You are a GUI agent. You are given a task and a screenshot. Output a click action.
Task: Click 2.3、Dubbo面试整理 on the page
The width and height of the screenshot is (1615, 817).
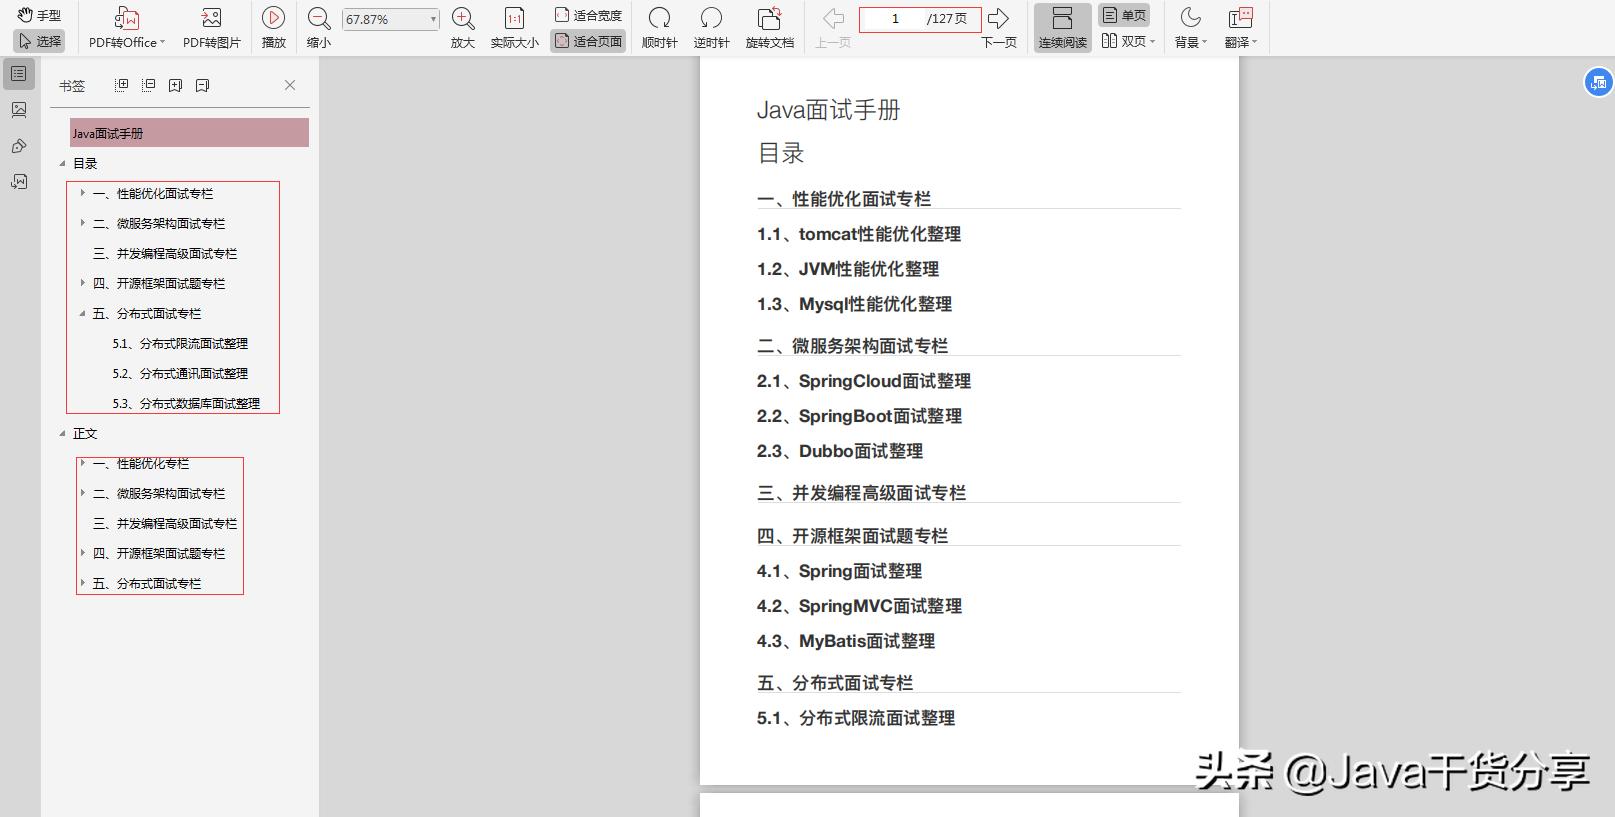[x=840, y=451]
